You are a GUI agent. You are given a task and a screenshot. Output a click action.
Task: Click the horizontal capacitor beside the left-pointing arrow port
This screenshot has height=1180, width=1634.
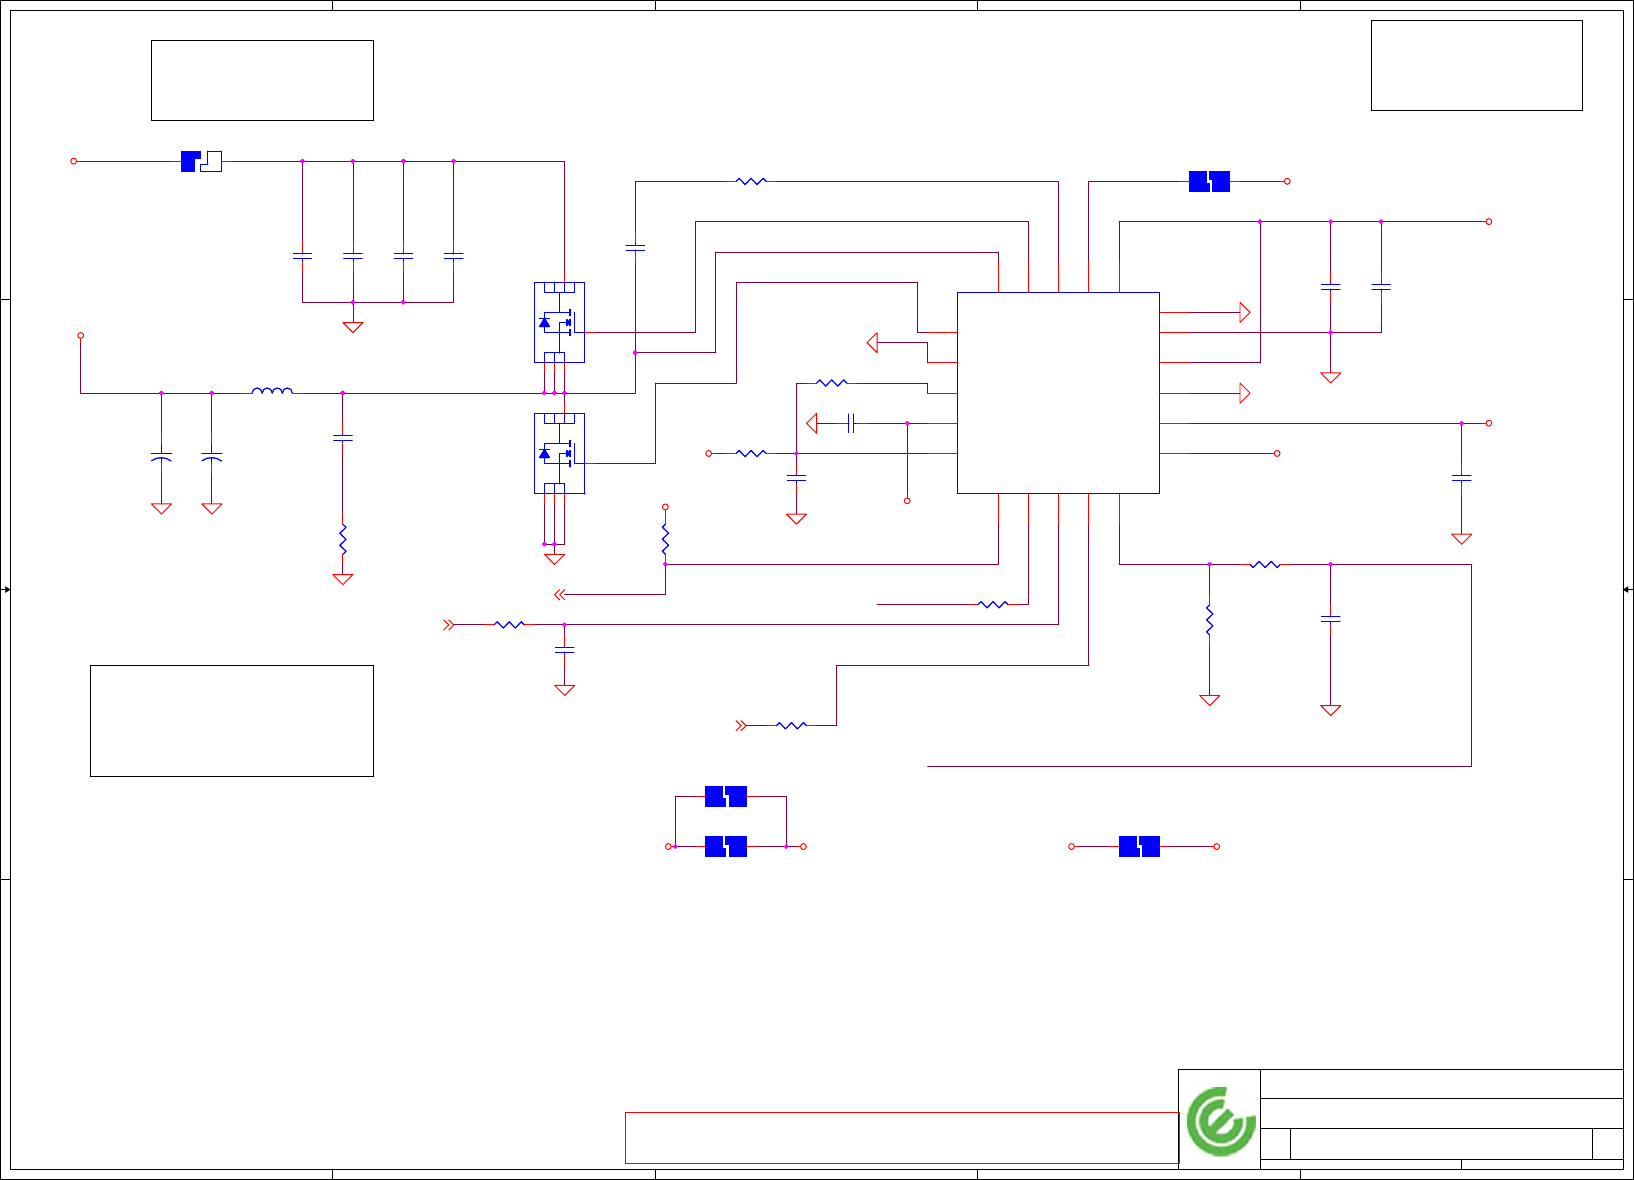pos(851,423)
